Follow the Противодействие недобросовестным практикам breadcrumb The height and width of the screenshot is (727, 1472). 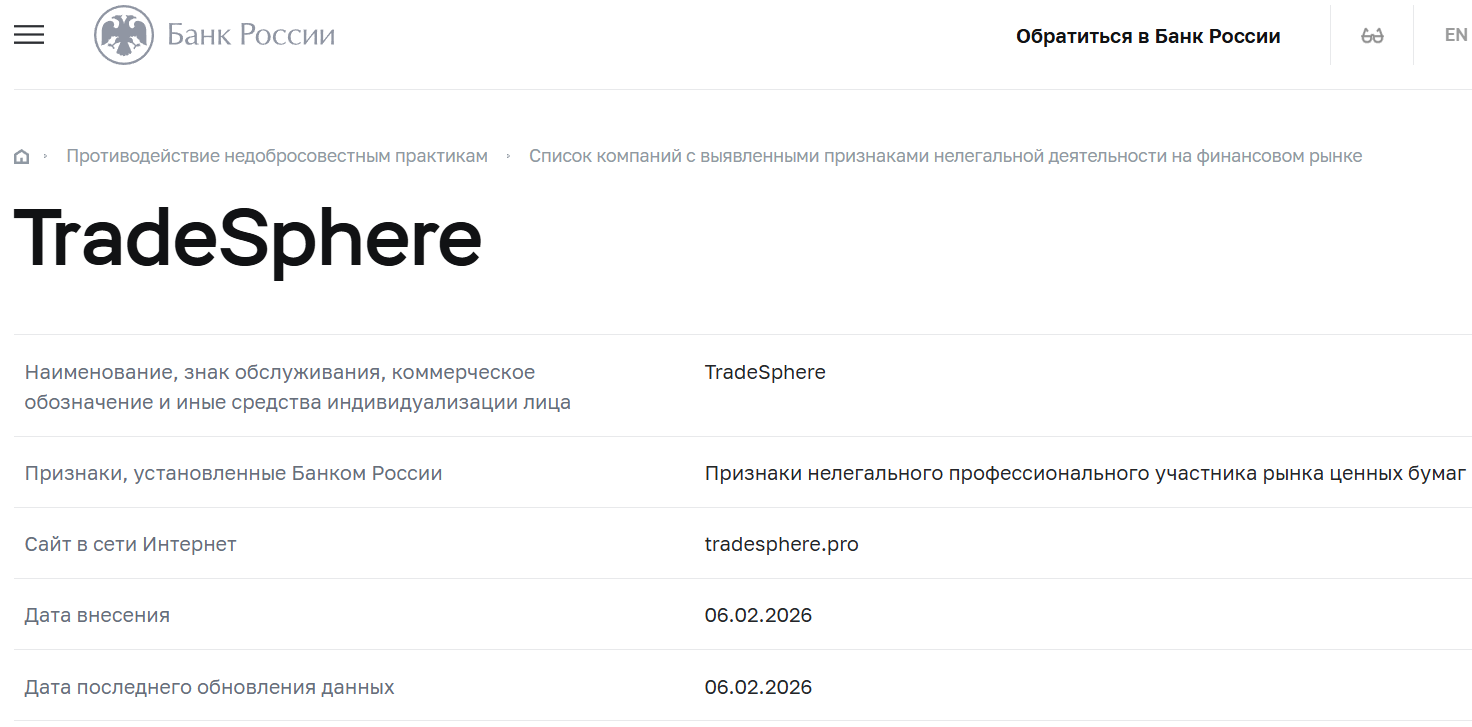pyautogui.click(x=276, y=155)
